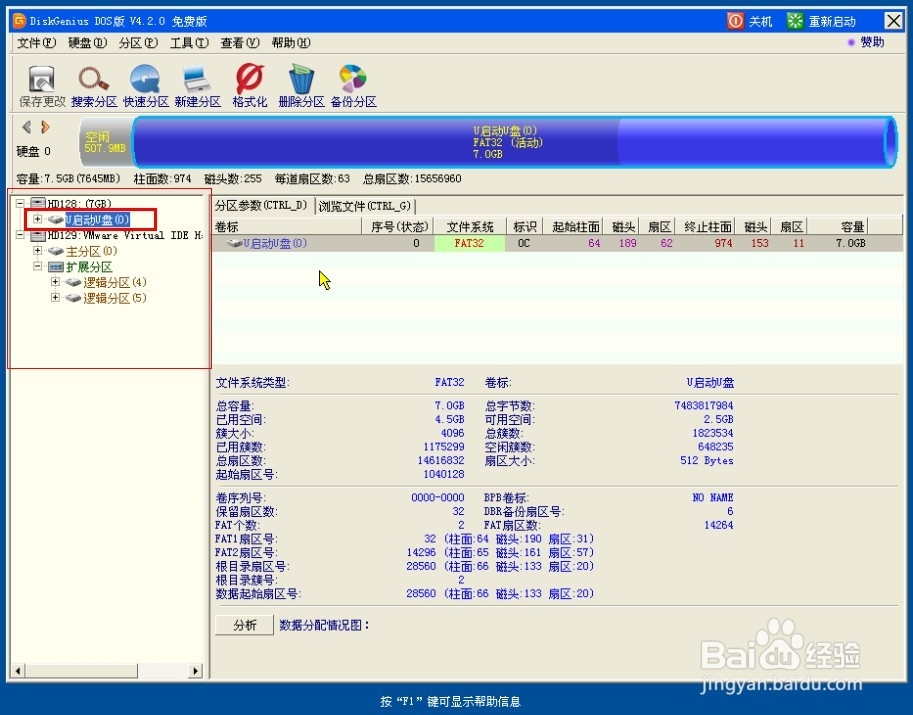Expand the 主分区(0) tree node

click(x=37, y=251)
